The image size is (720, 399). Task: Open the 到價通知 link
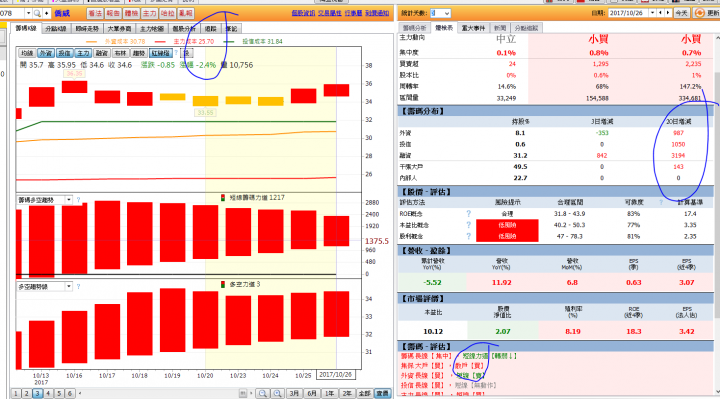377,13
